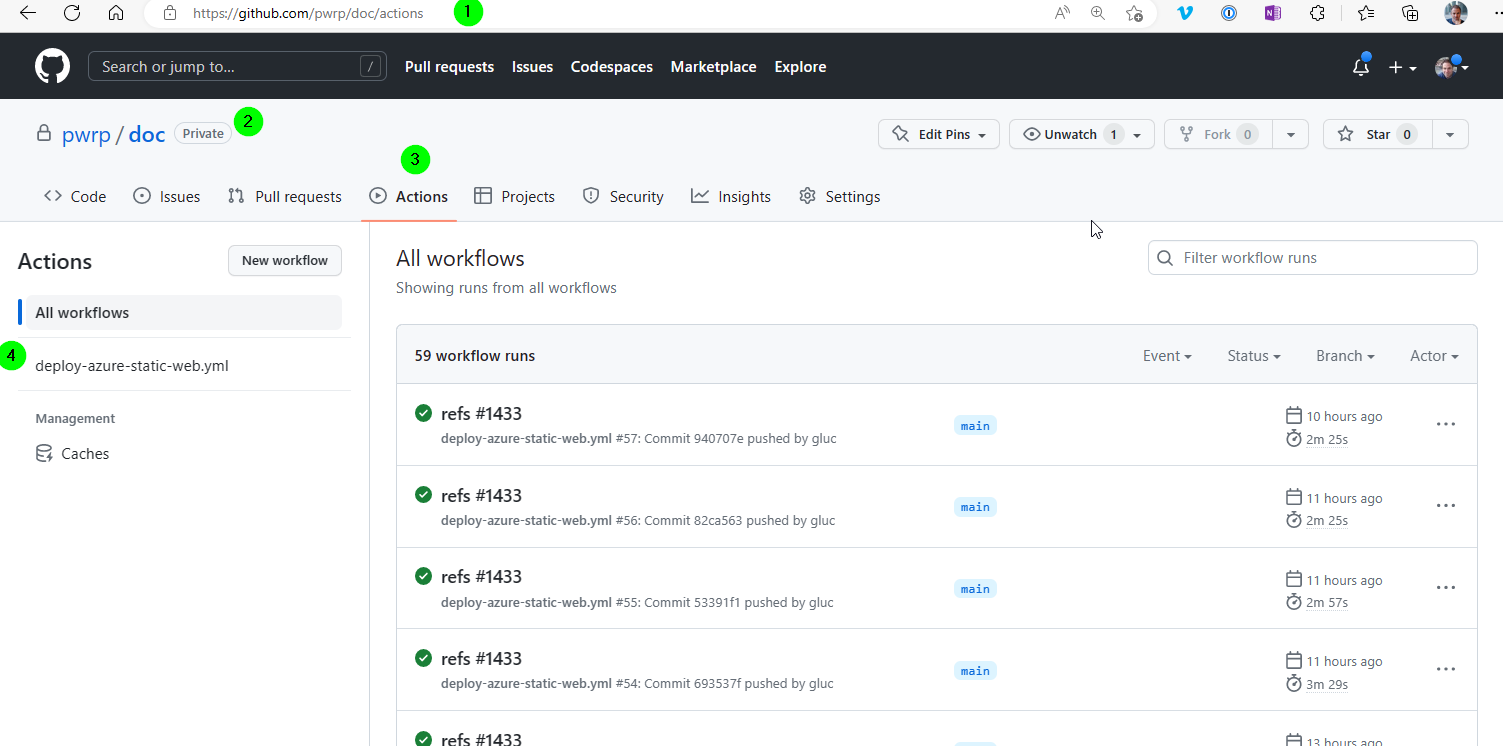
Task: Select the Actions tab
Action: click(409, 196)
